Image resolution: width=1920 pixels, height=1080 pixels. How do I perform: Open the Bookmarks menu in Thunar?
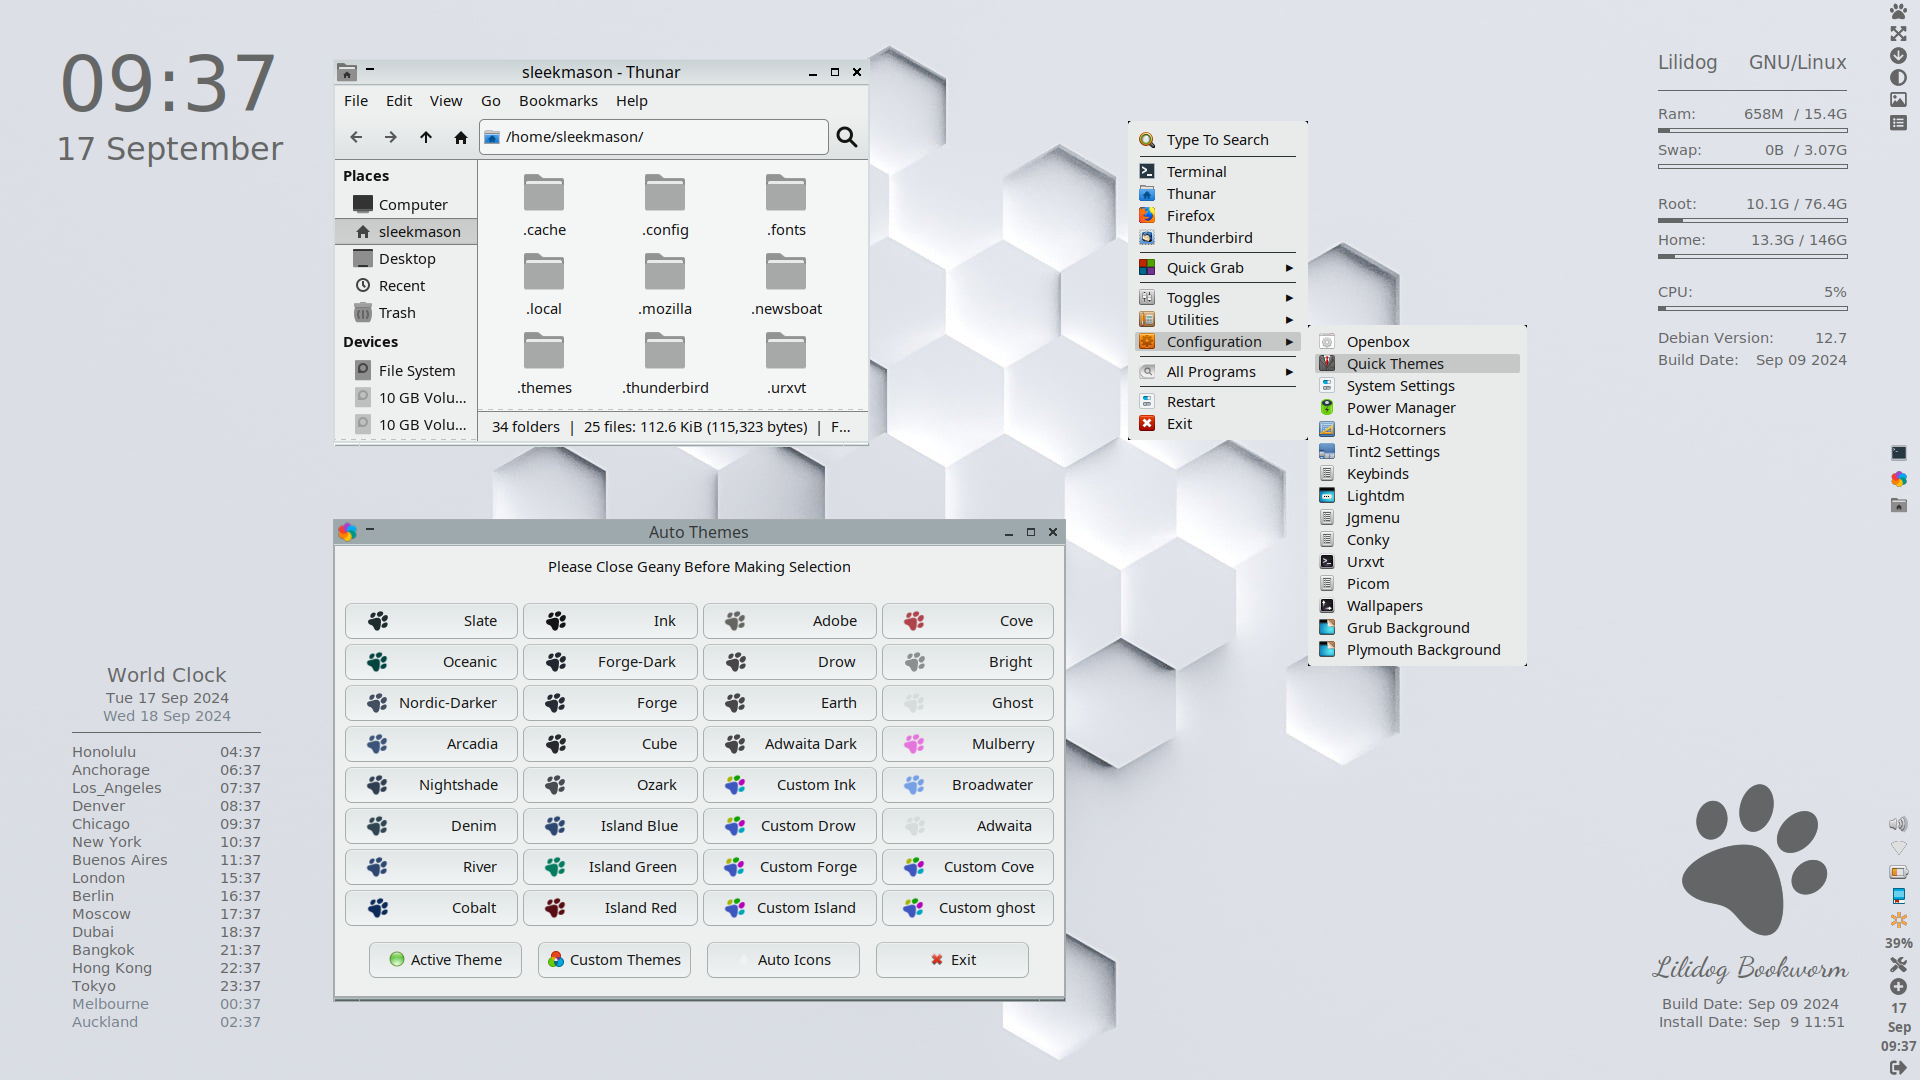[x=558, y=101]
